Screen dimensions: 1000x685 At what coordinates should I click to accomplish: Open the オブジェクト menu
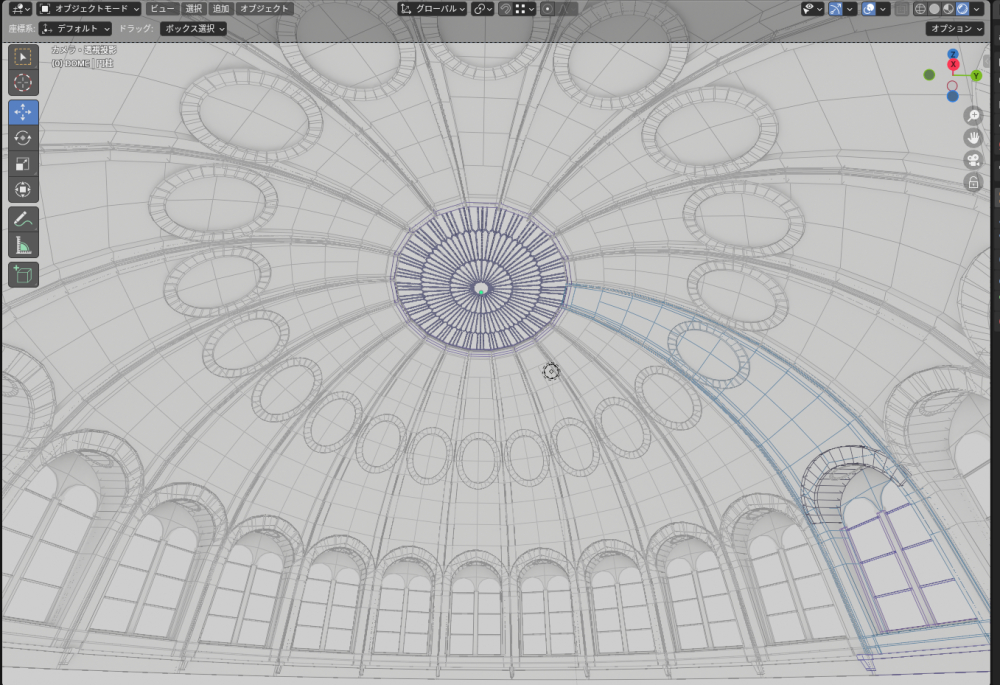coord(264,9)
